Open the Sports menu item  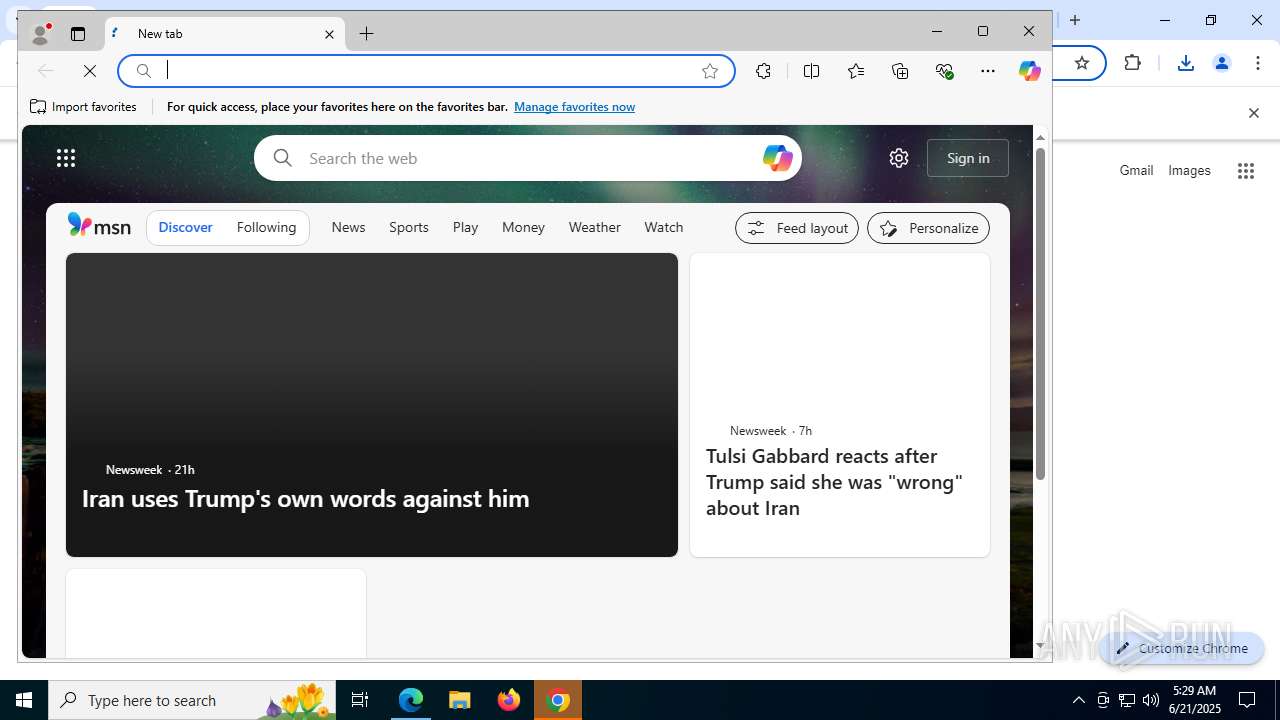pyautogui.click(x=409, y=228)
